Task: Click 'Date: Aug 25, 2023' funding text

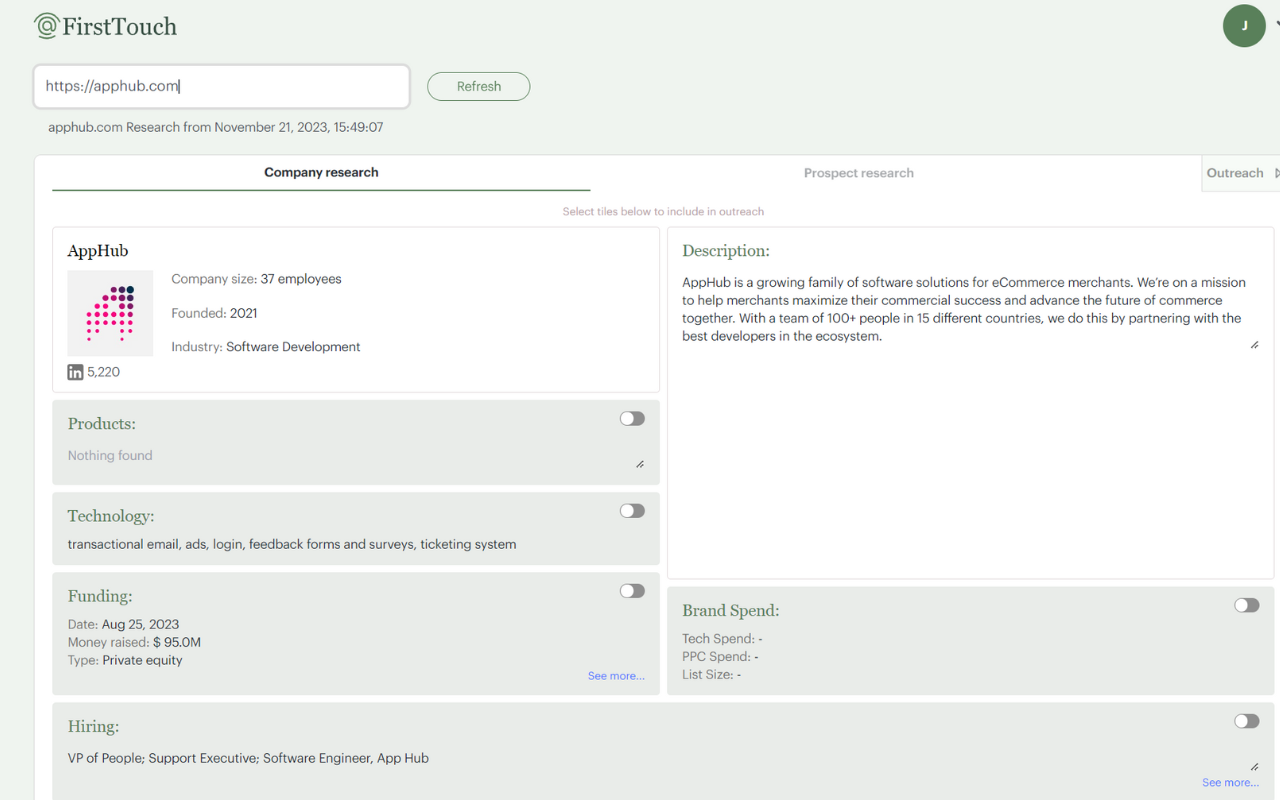Action: [x=123, y=624]
